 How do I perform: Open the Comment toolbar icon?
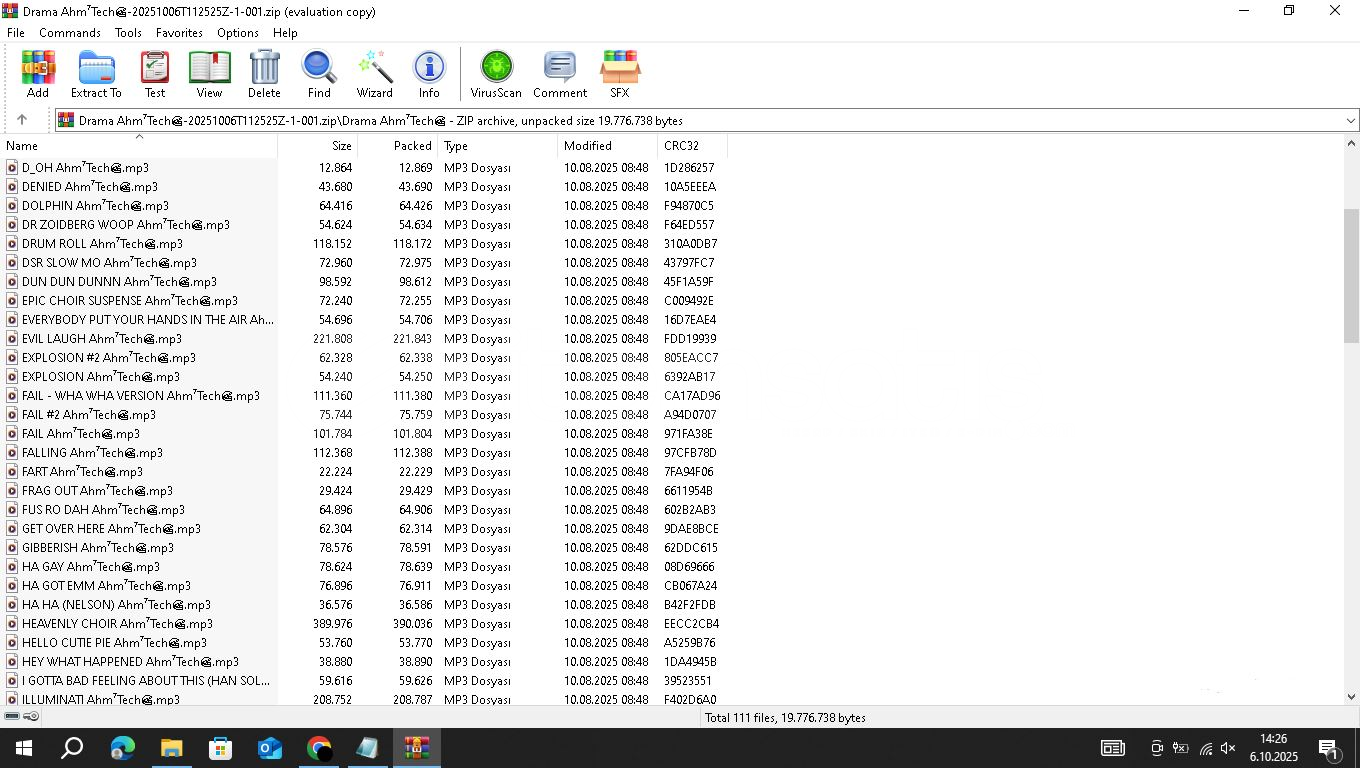coord(559,74)
